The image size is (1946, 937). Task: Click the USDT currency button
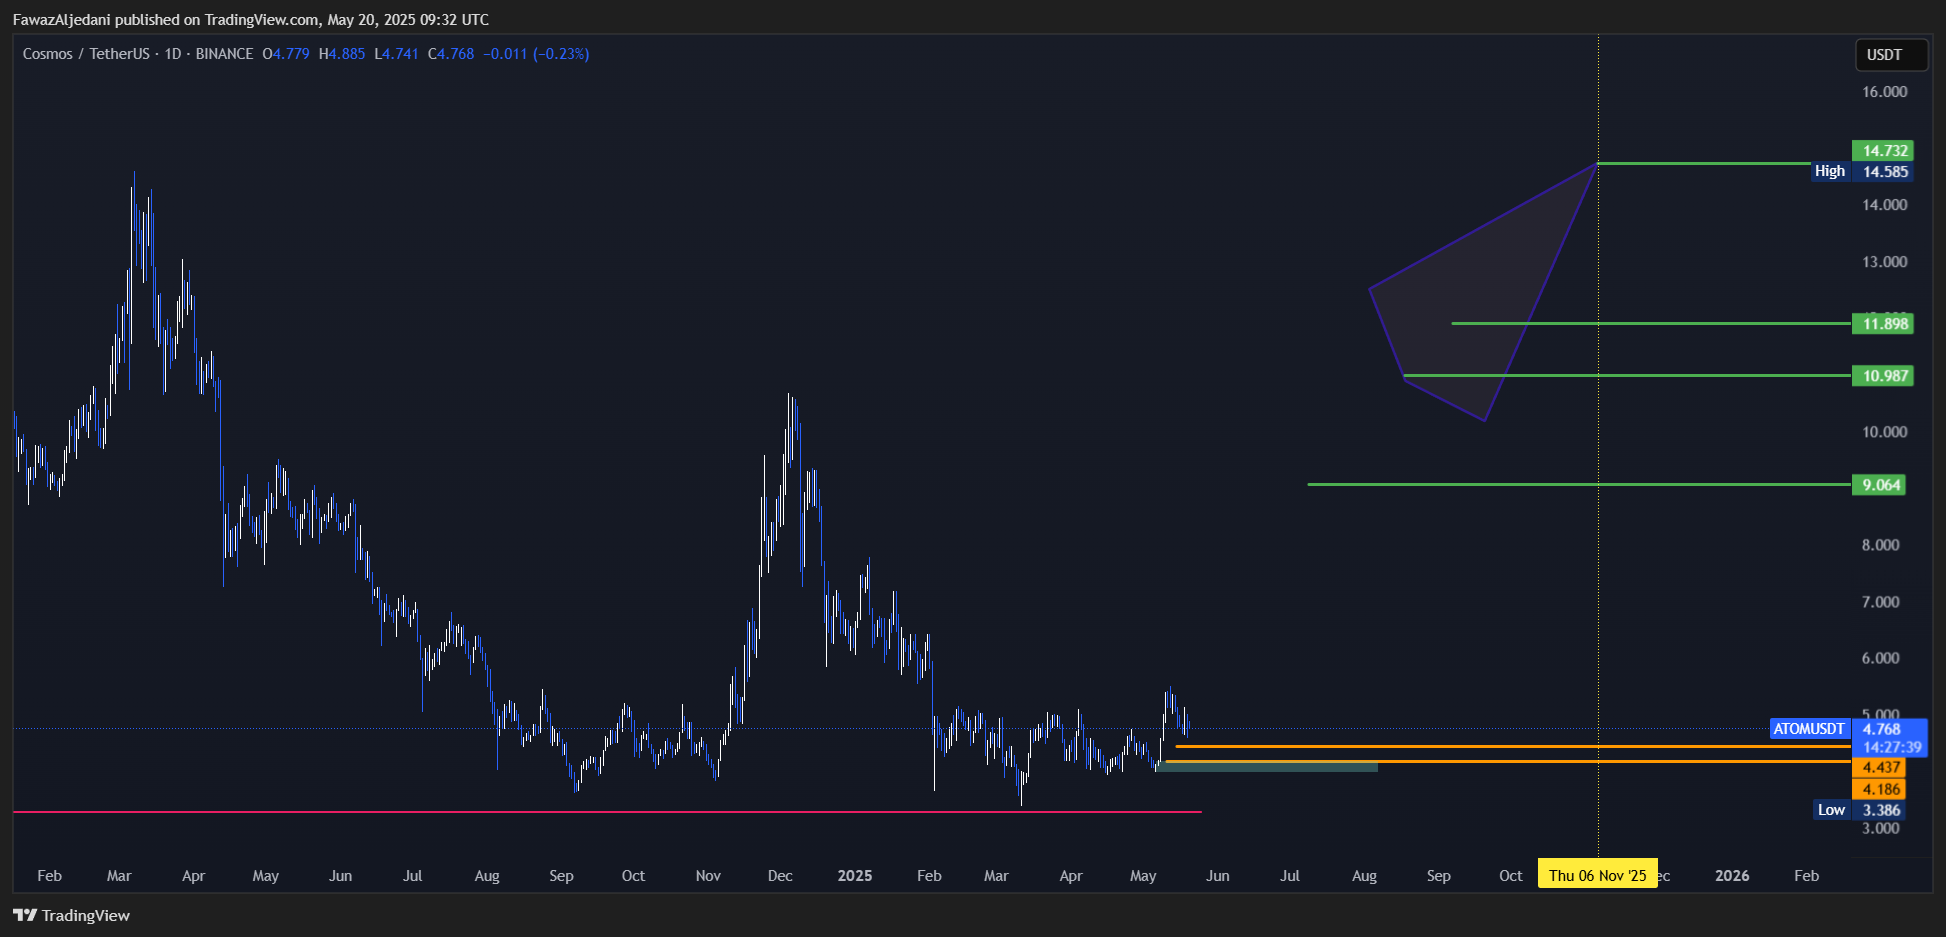(x=1890, y=55)
